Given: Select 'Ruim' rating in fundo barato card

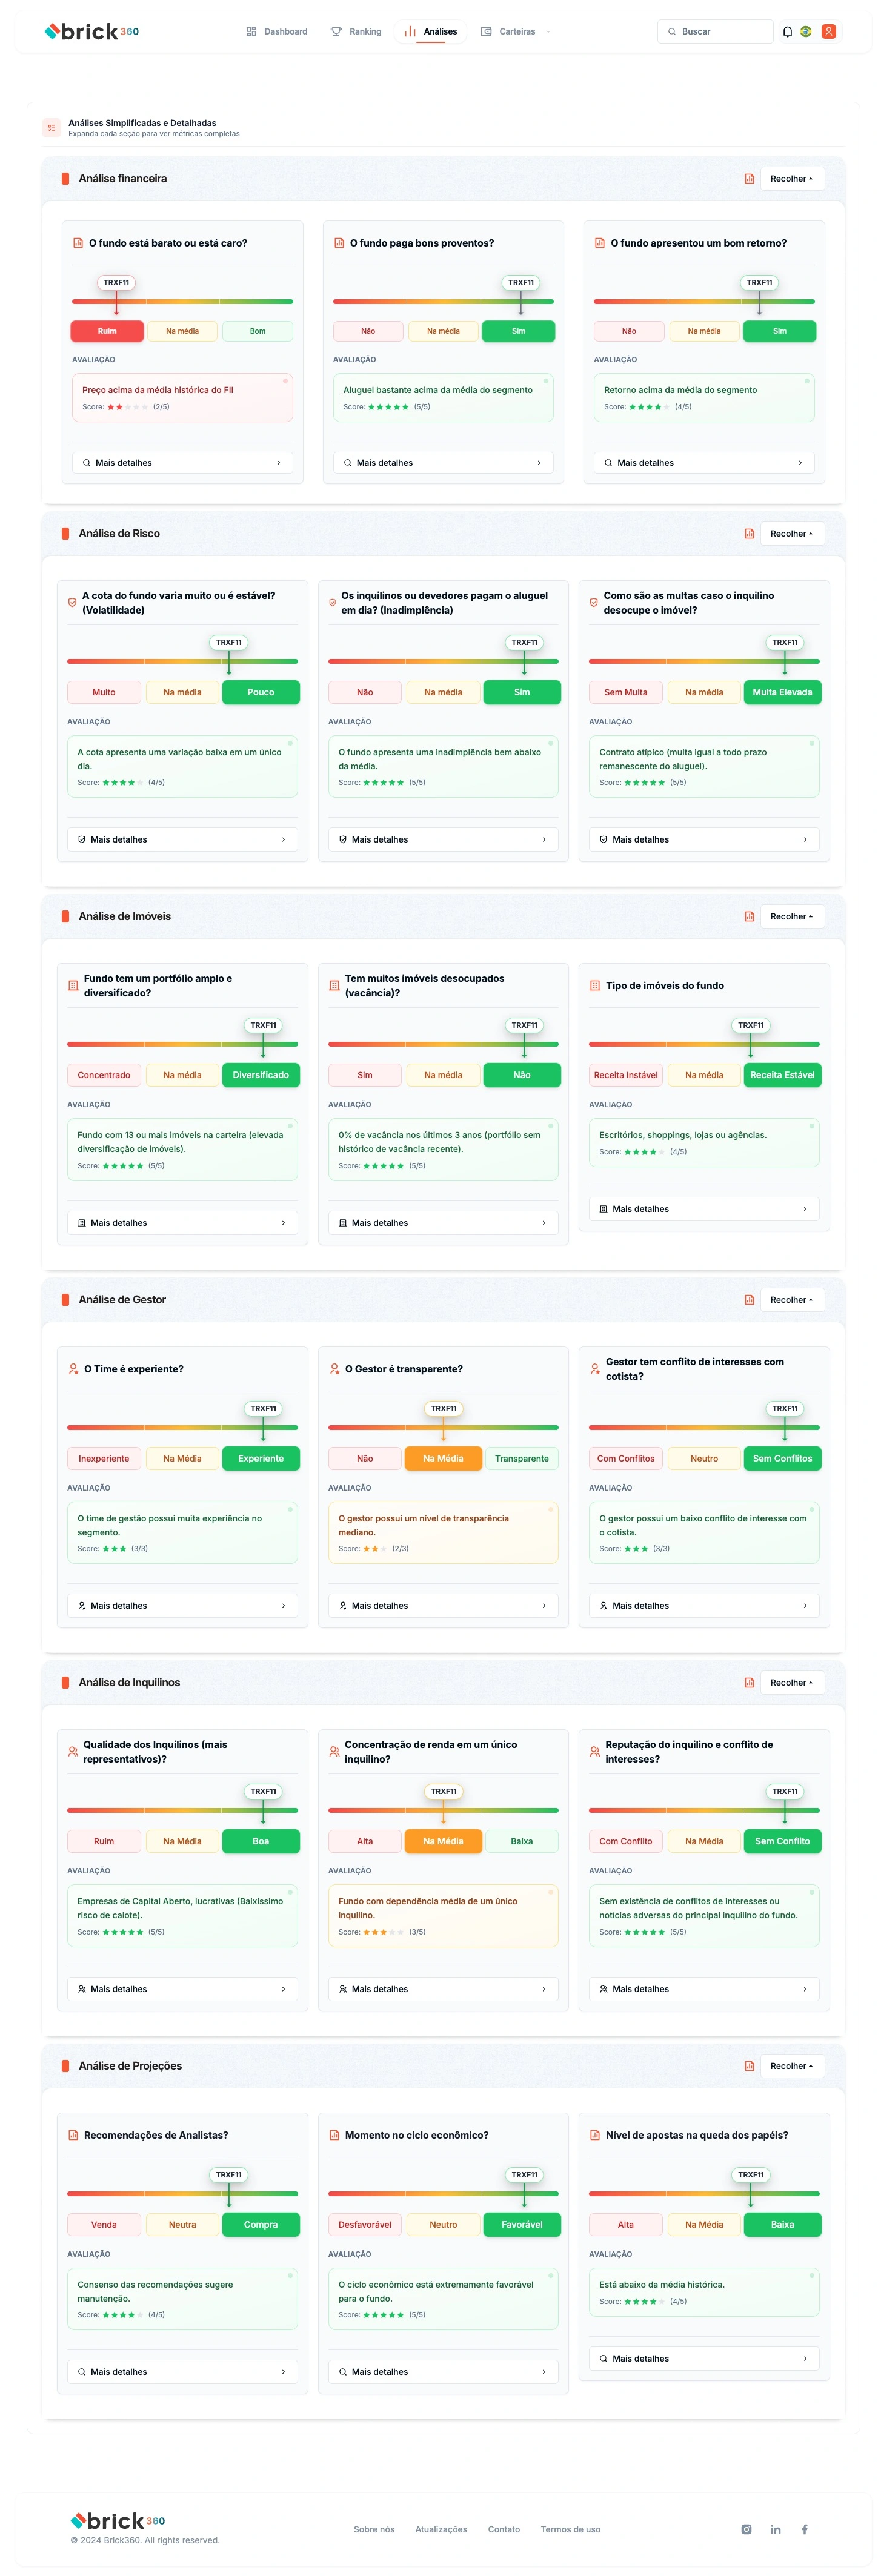Looking at the screenshot, I should pos(107,331).
